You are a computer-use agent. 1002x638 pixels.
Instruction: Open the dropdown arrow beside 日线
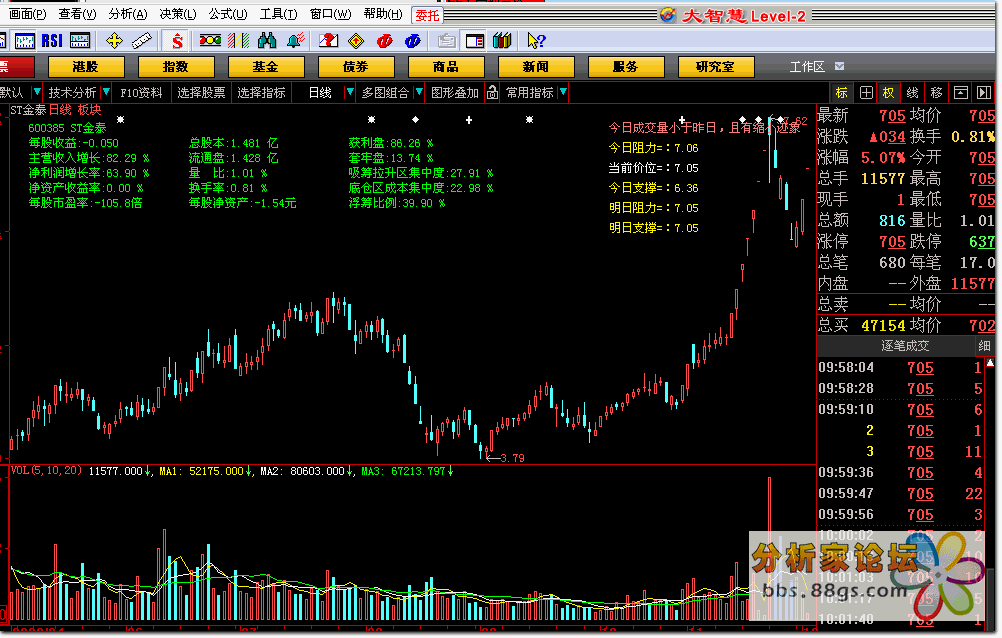350,93
